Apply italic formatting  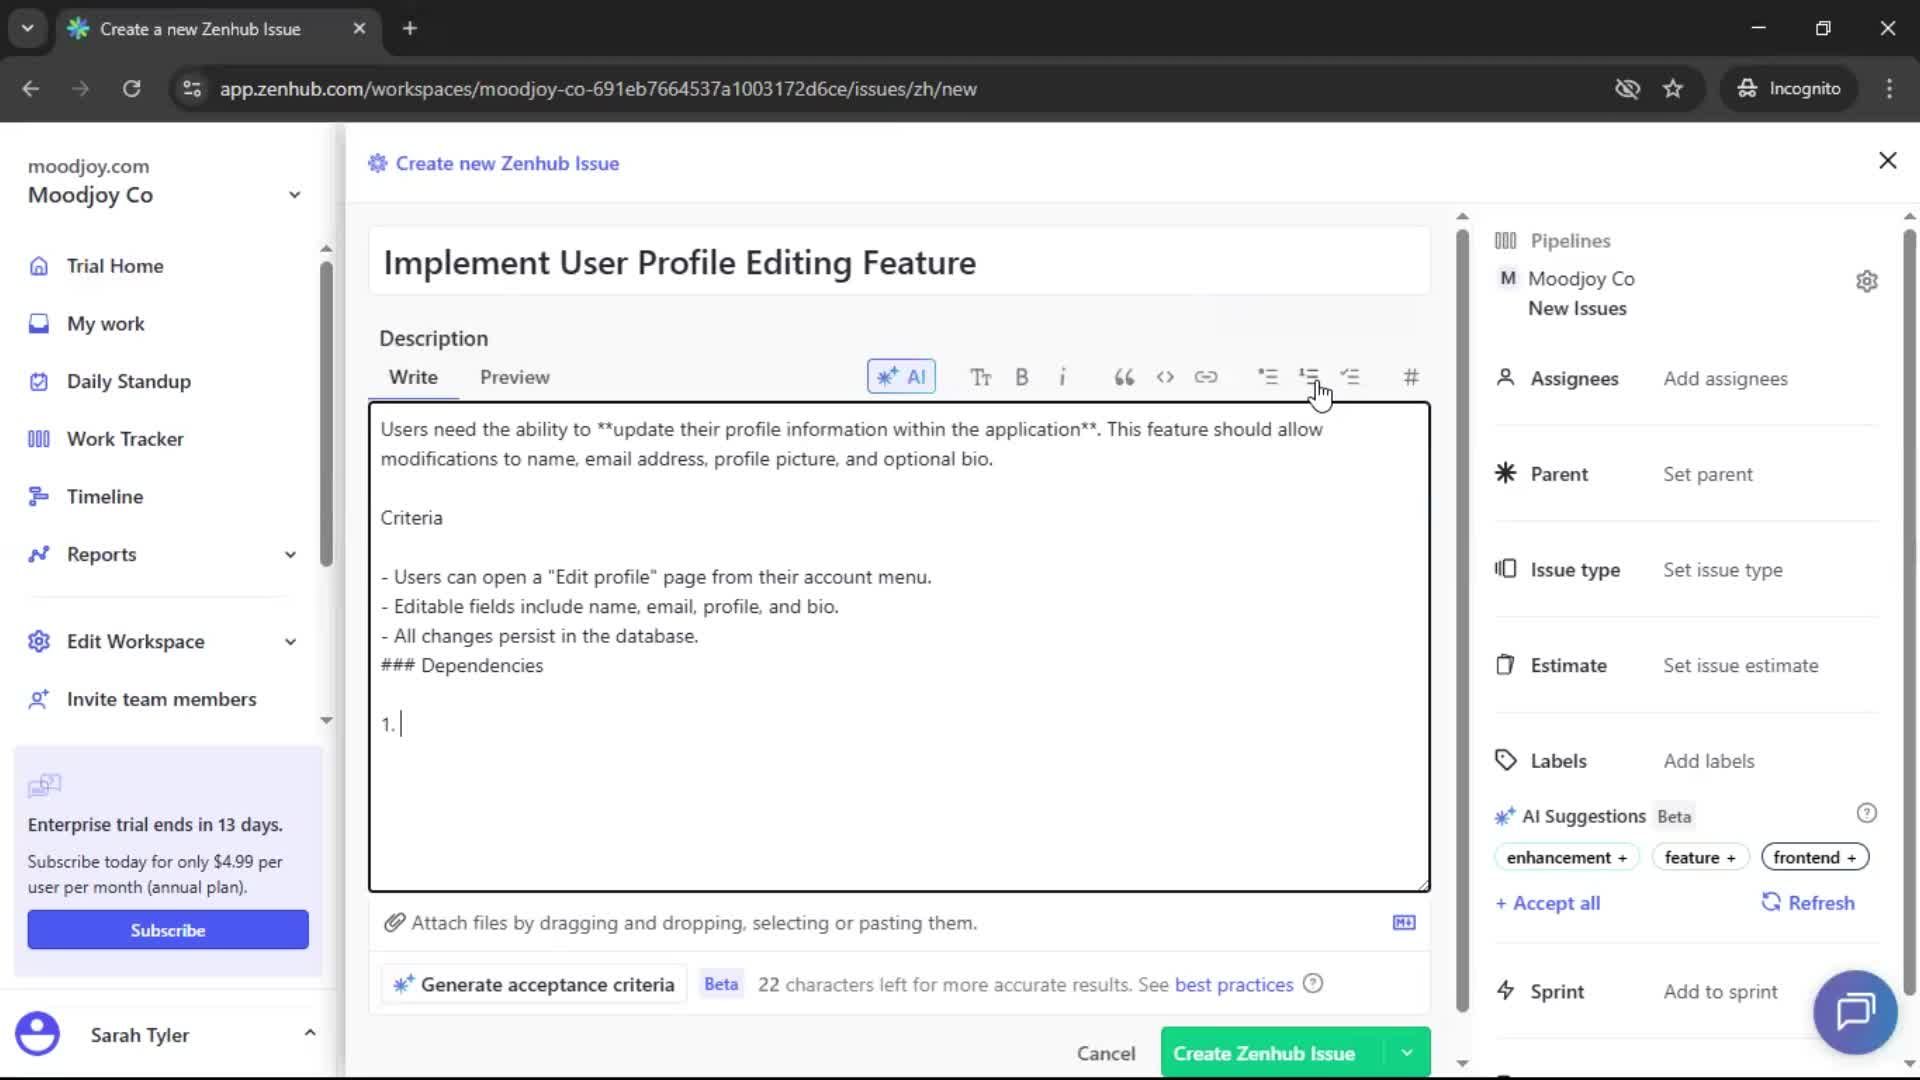coord(1063,377)
